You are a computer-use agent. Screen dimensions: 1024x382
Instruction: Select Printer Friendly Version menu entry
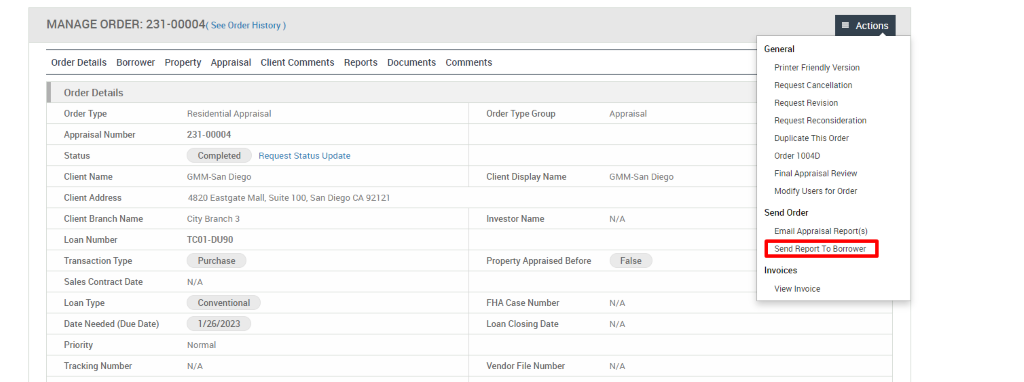coord(816,67)
